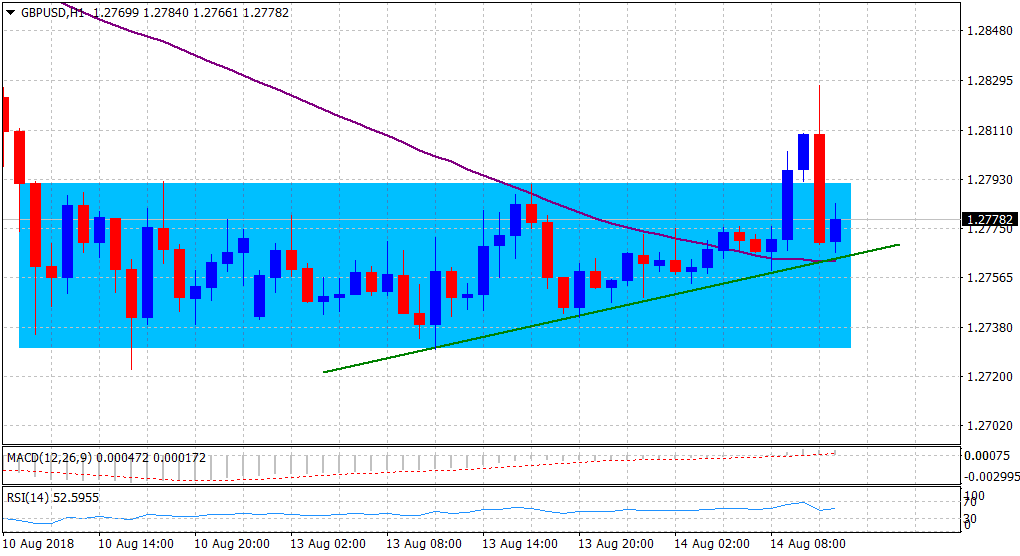Click the 1.27380 price axis label
This screenshot has height=556, width=1020.
point(986,328)
